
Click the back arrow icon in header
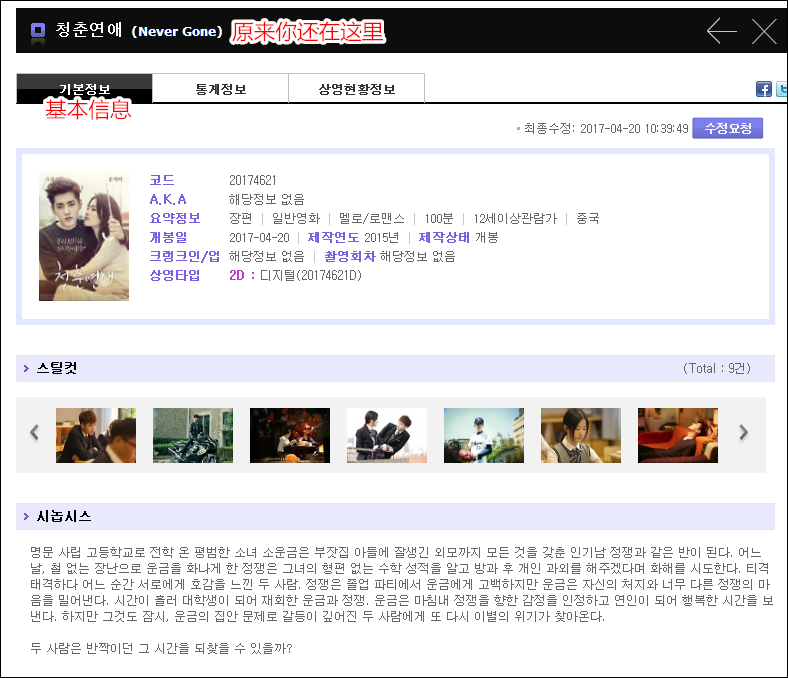pyautogui.click(x=721, y=31)
